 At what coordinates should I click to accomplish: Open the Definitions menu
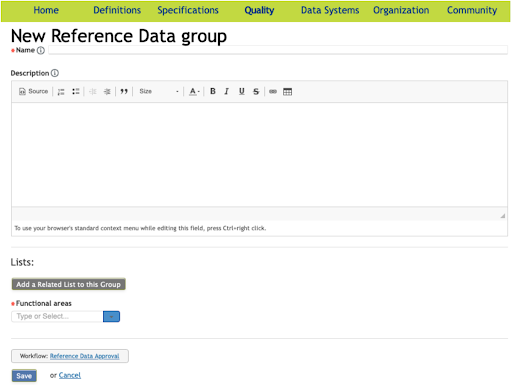(x=117, y=10)
